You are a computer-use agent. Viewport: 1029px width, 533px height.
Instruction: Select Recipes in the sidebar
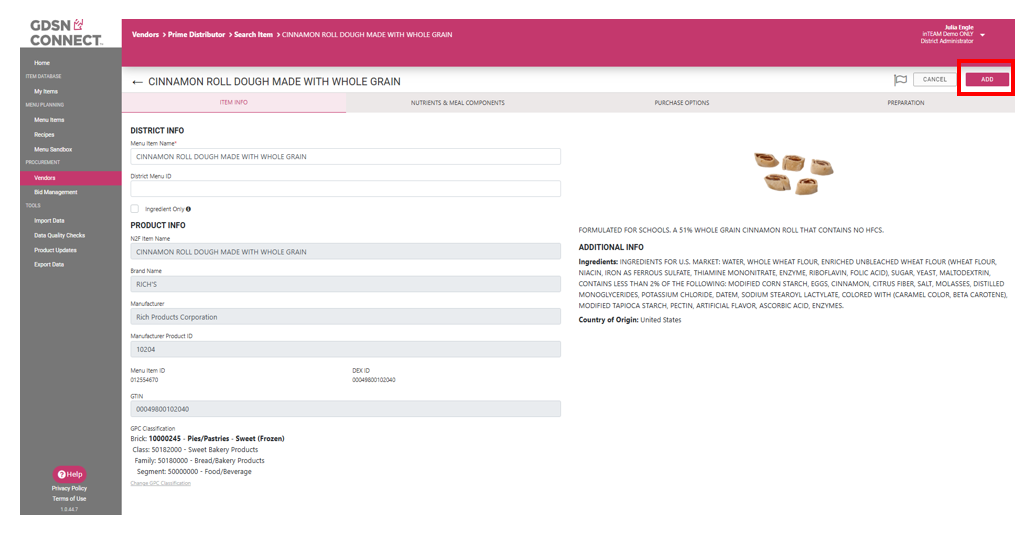(x=44, y=135)
